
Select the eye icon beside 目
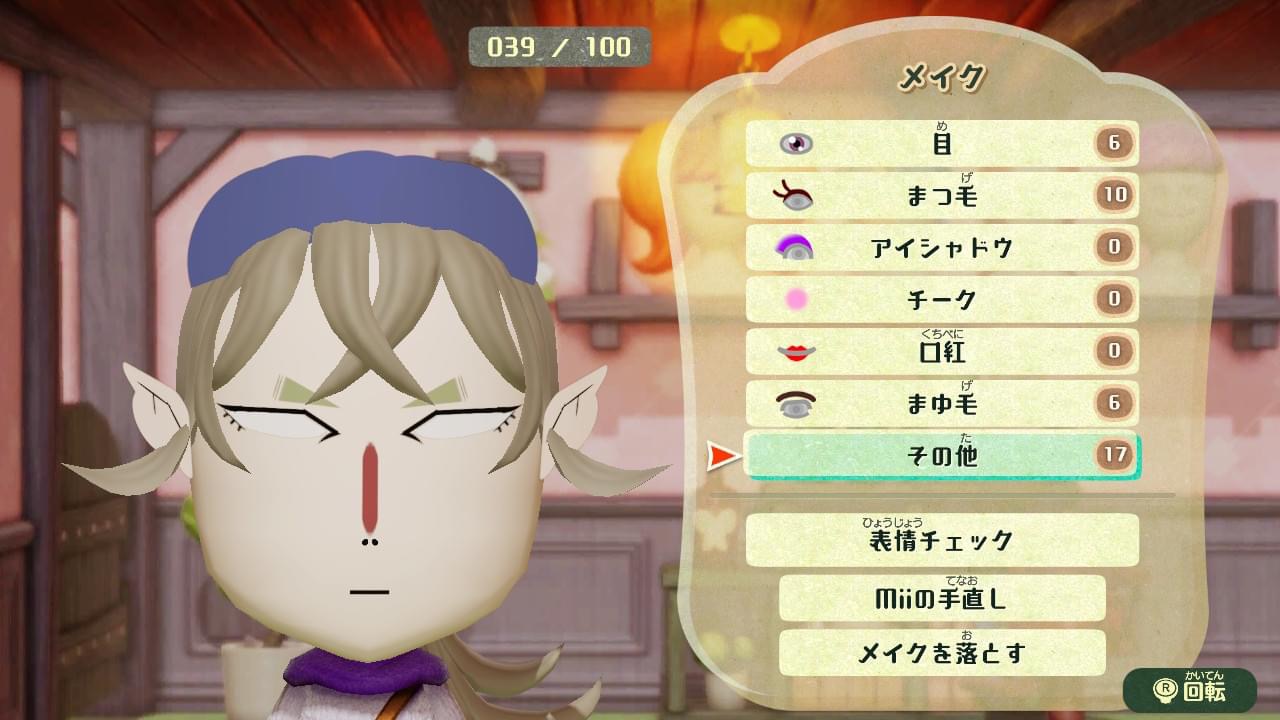796,144
